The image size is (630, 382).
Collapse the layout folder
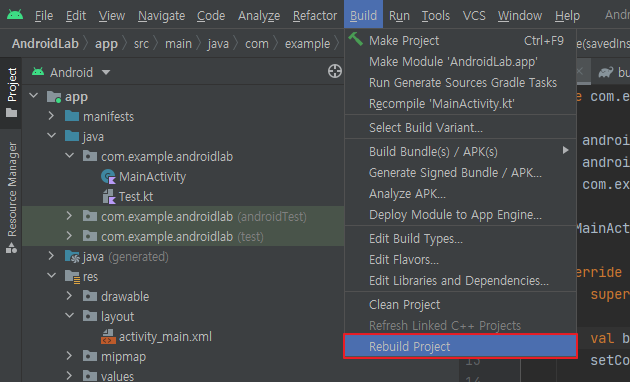point(70,316)
